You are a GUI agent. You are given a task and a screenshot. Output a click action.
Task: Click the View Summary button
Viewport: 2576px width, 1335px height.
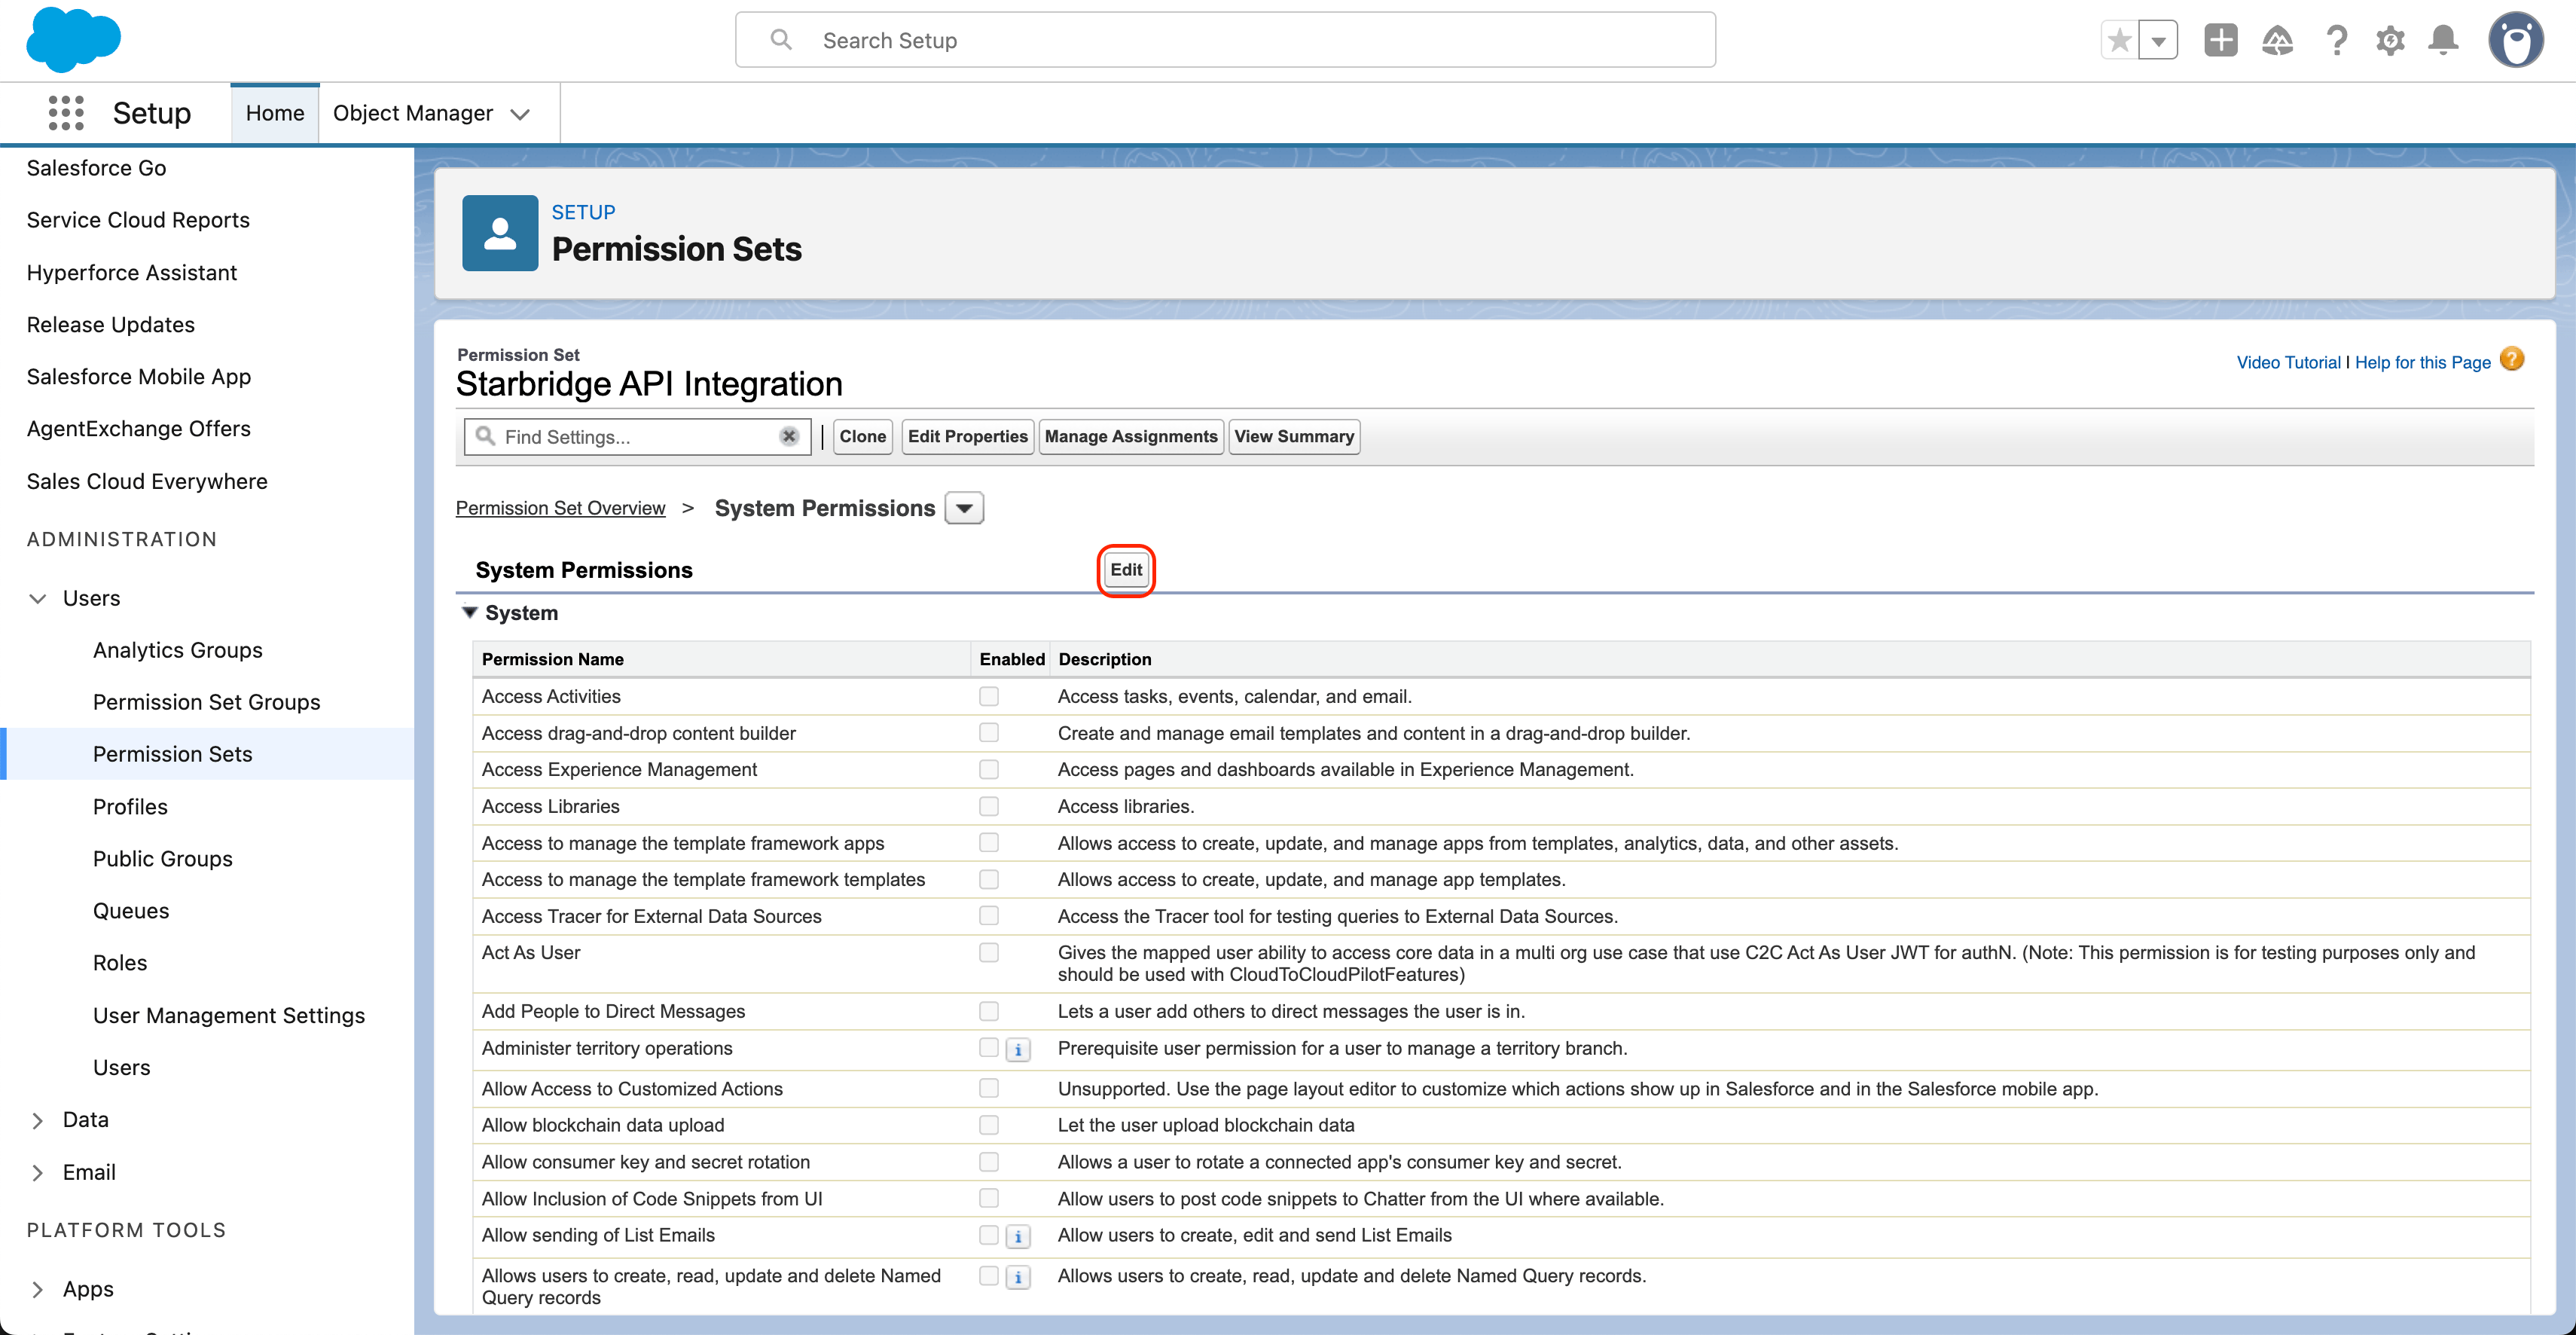pyautogui.click(x=1294, y=436)
